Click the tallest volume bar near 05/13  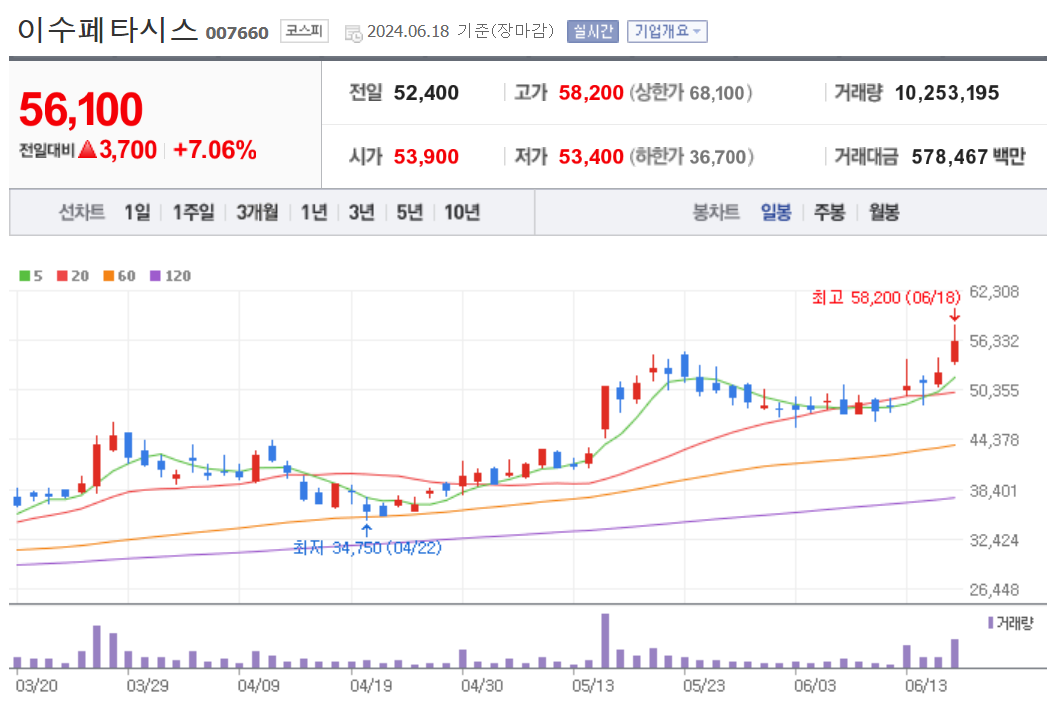605,641
